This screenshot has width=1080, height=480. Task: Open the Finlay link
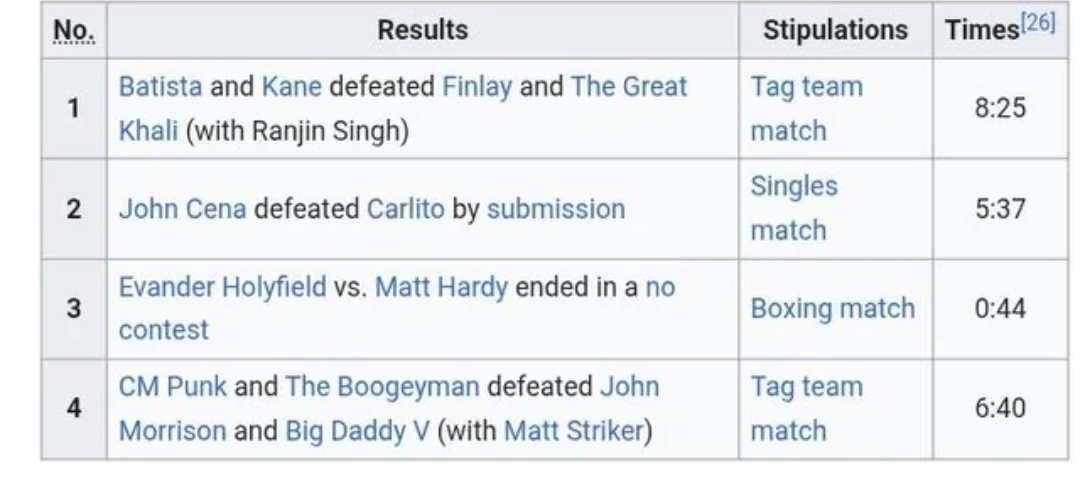coord(477,87)
